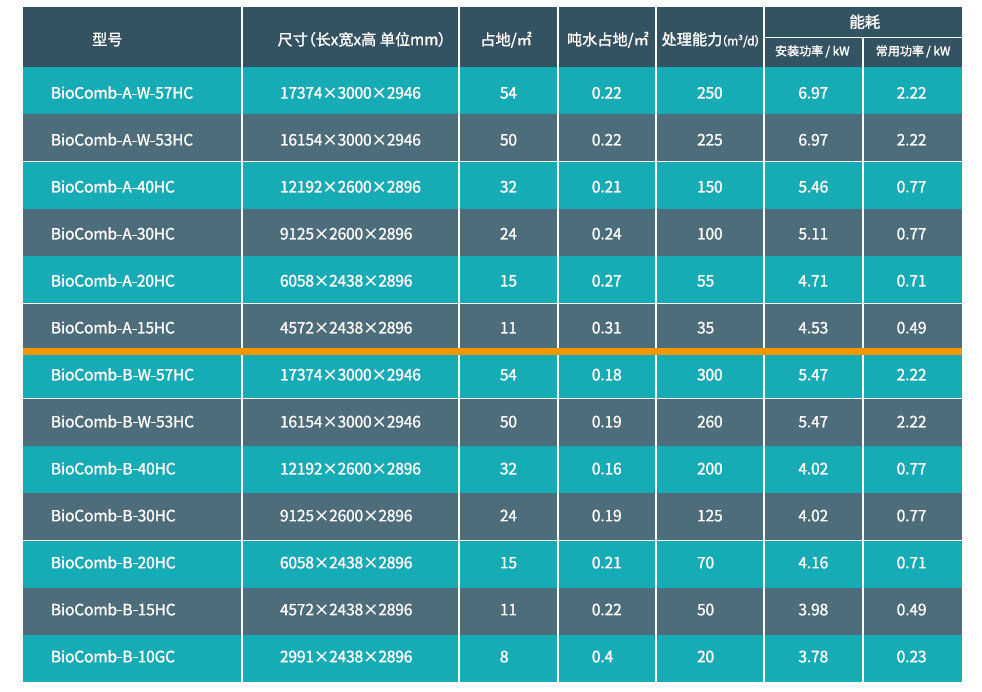Select model BioComb-B-W-57HC
The image size is (982, 692).
(x=122, y=374)
